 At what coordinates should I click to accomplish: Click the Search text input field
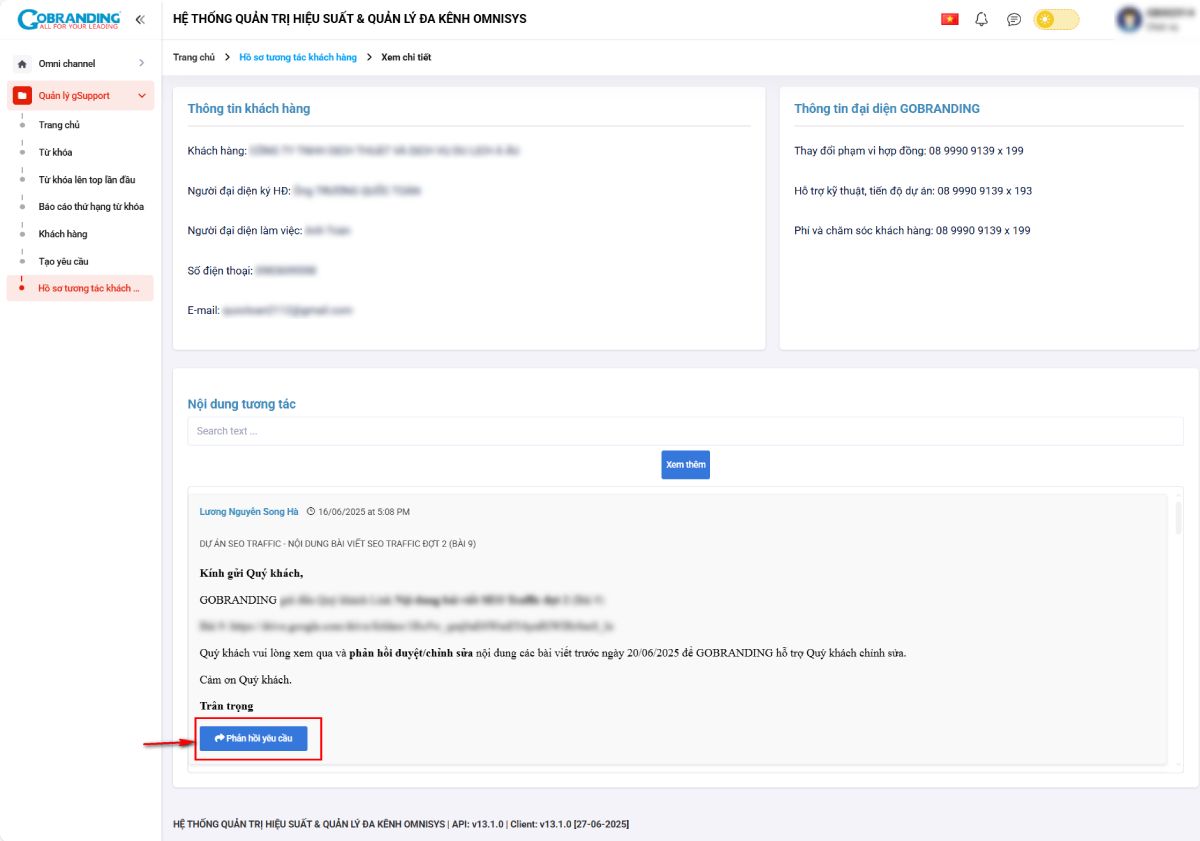click(x=685, y=431)
